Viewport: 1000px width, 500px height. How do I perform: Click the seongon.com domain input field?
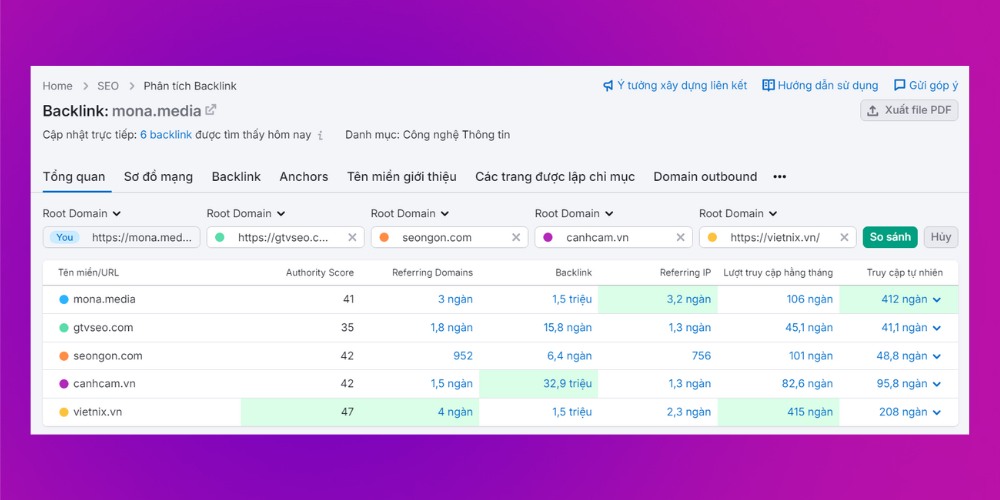pos(449,237)
